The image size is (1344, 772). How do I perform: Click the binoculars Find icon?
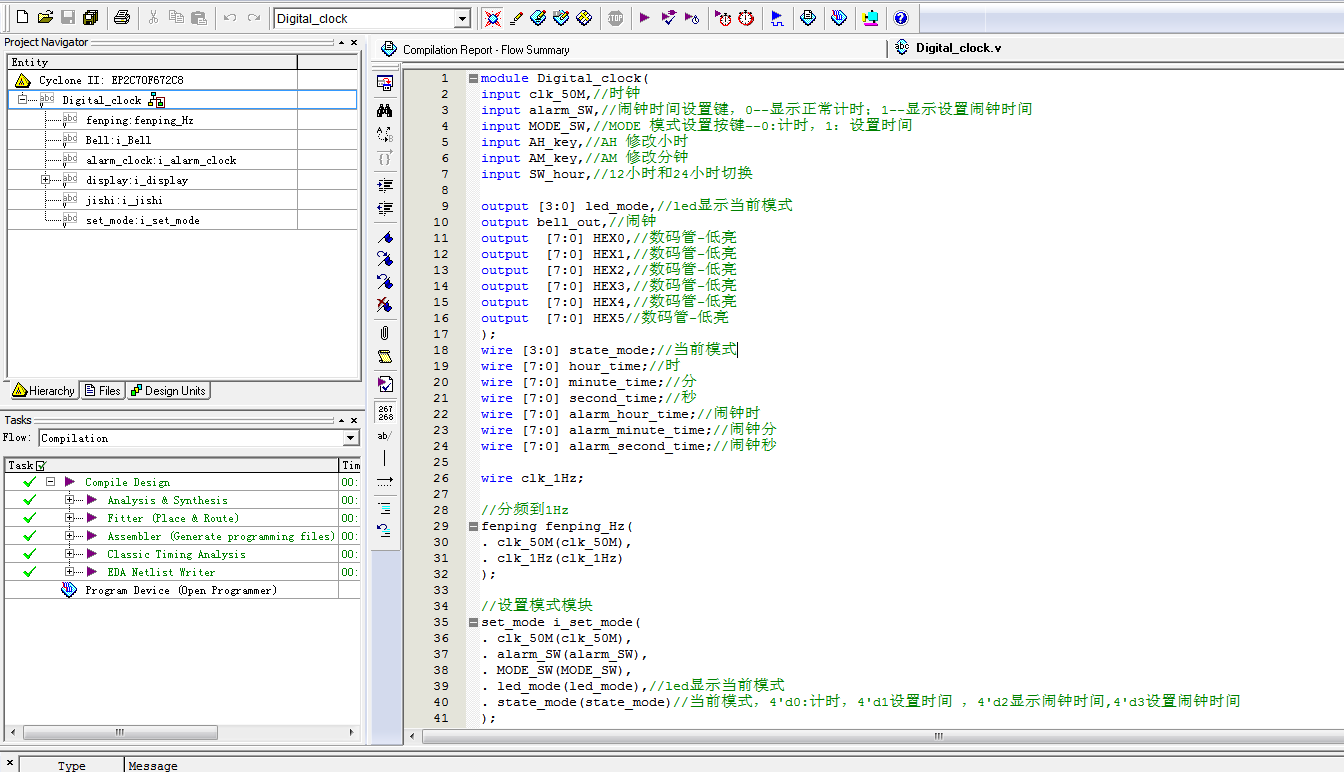coord(385,110)
